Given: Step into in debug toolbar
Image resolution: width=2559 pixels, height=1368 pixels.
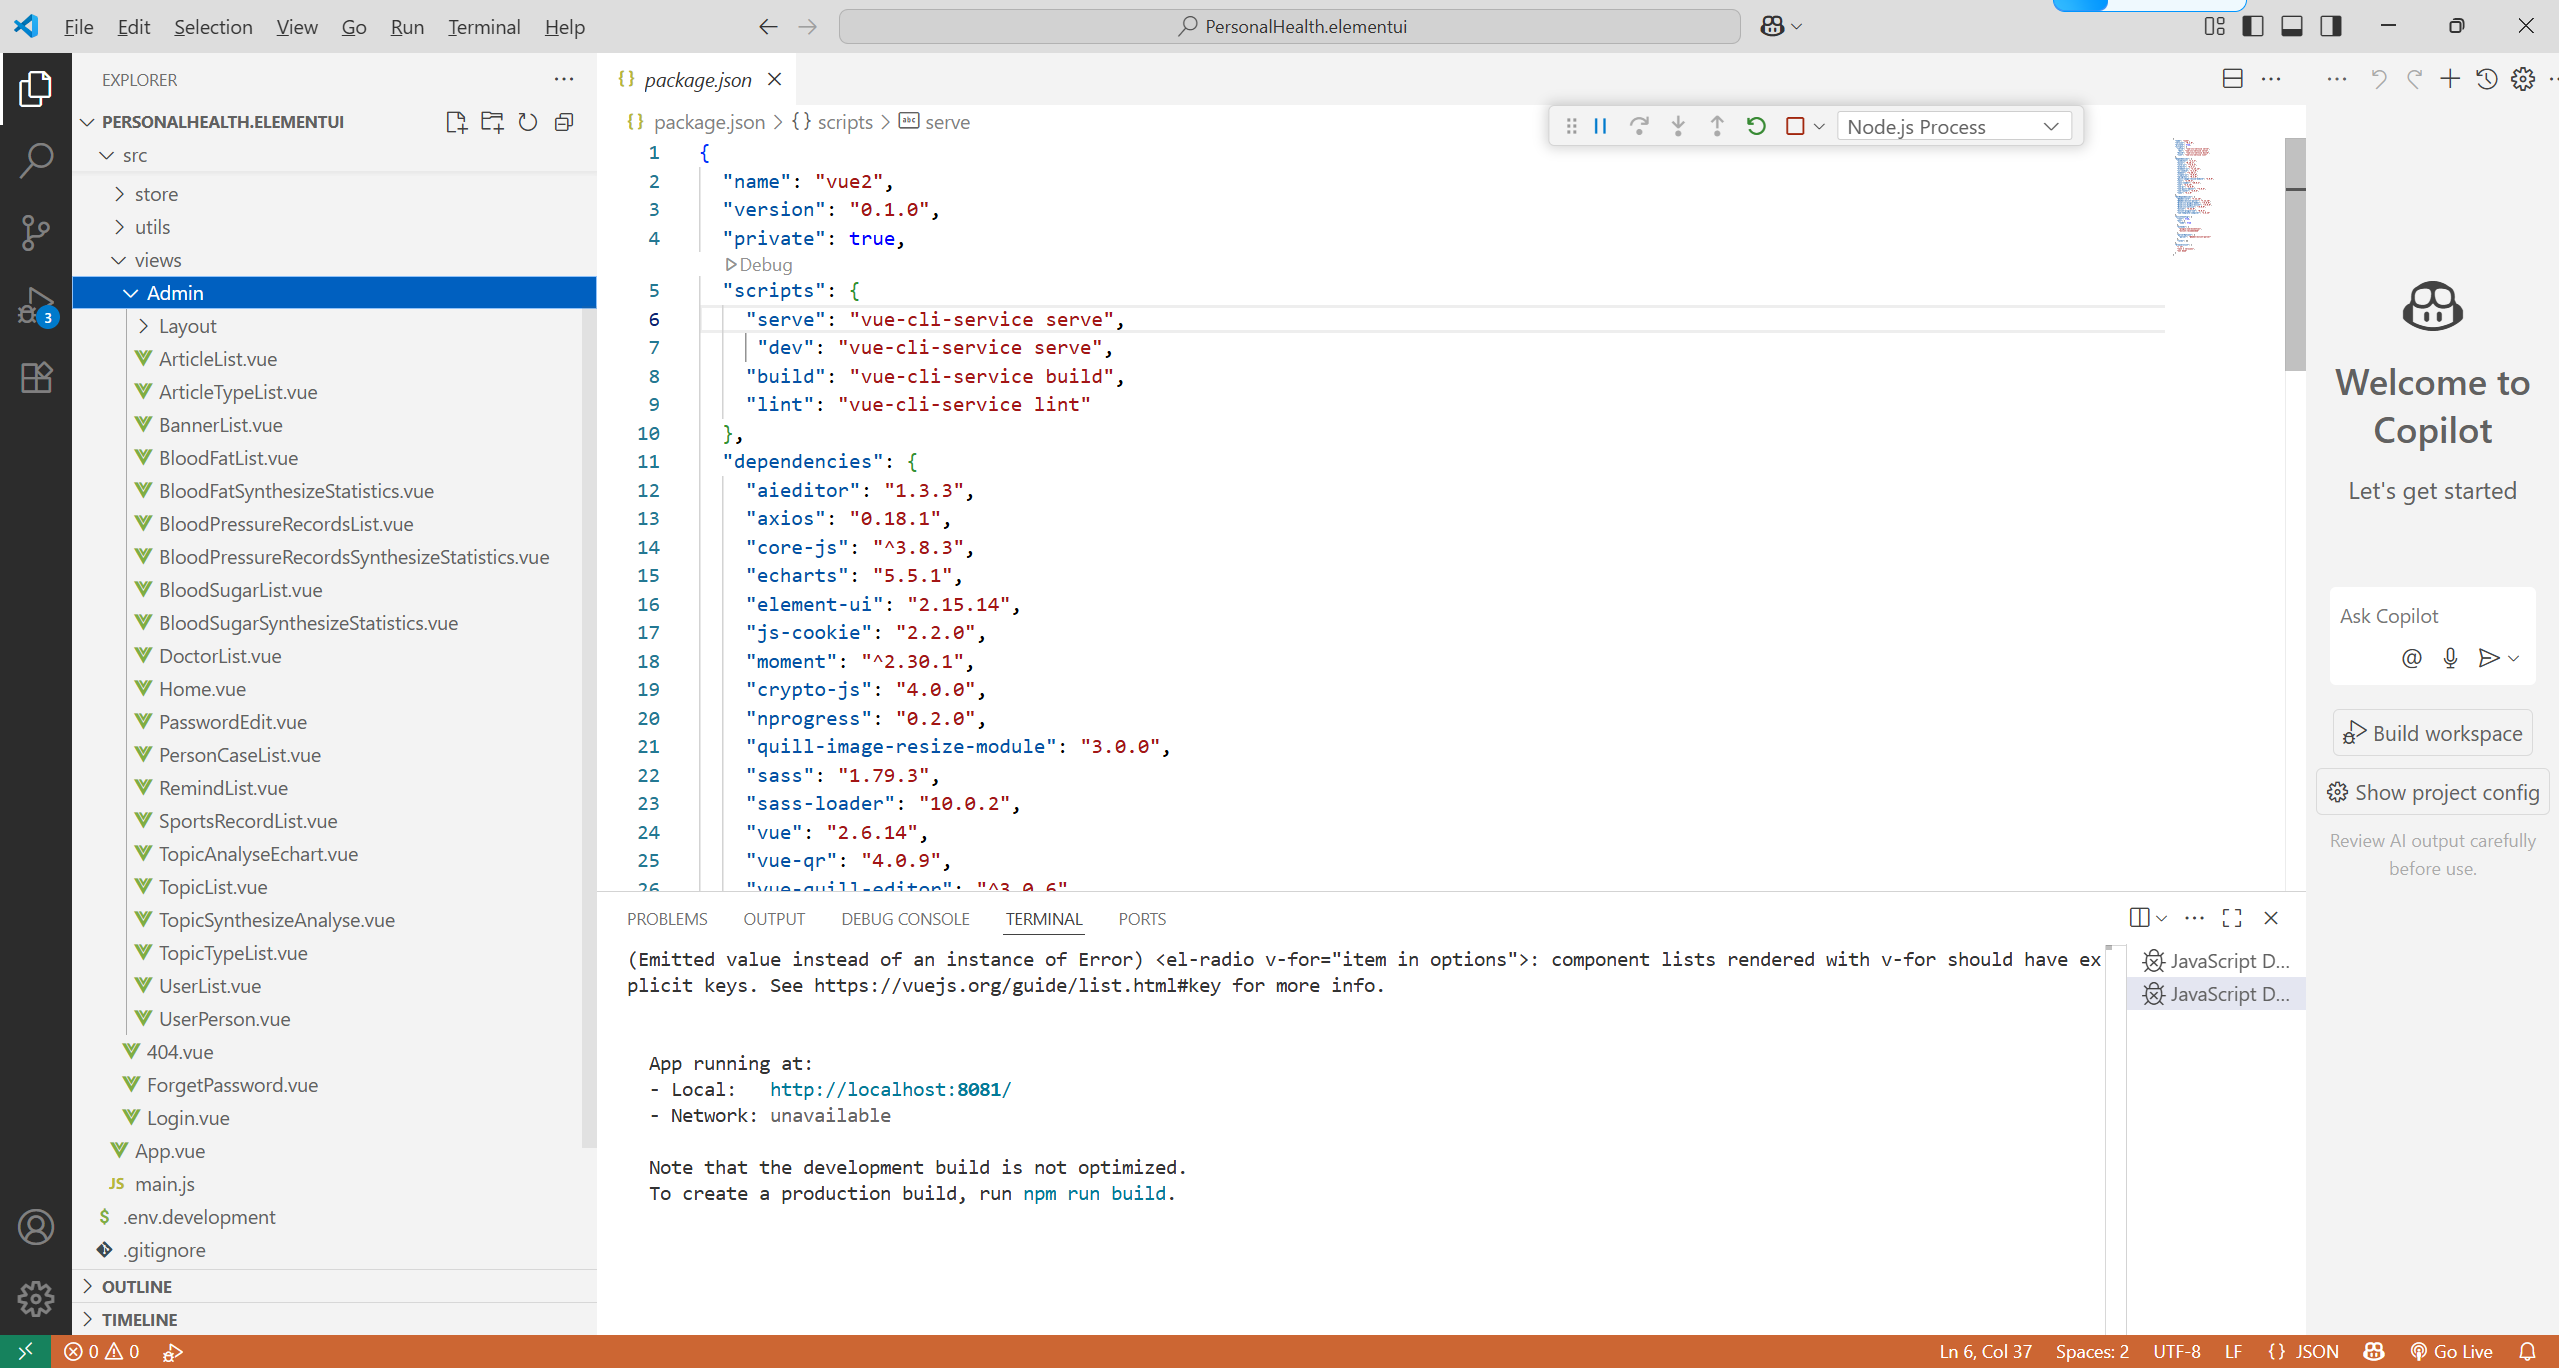Looking at the screenshot, I should 1678,126.
